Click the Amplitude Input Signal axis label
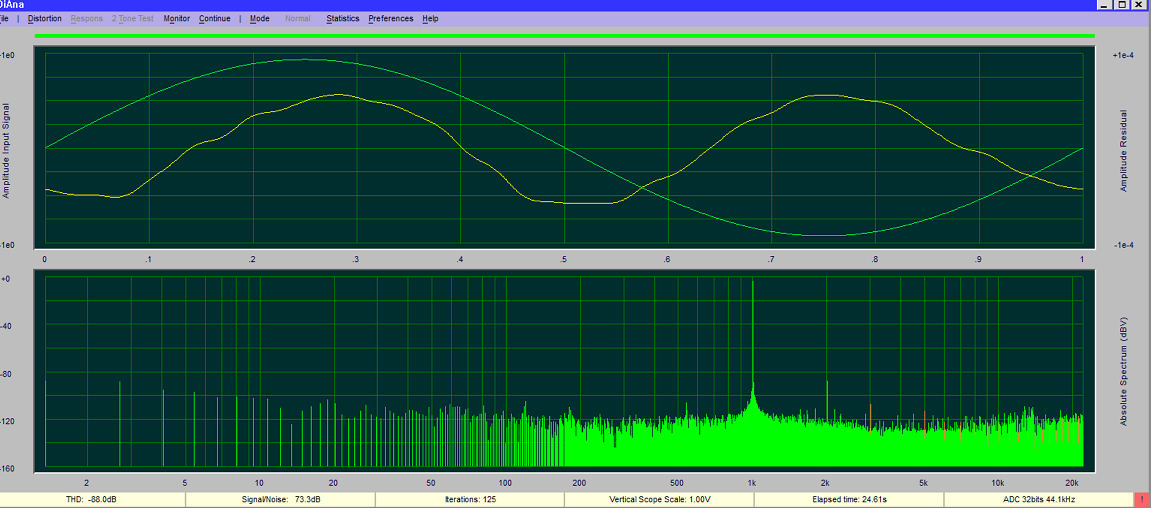This screenshot has width=1151, height=508. point(6,150)
